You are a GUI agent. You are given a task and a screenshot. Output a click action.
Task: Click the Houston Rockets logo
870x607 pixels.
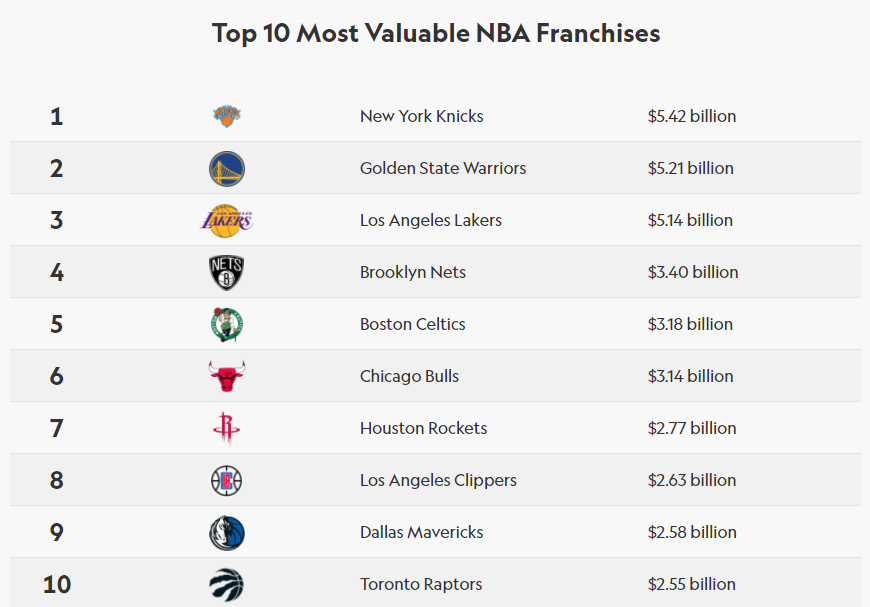[227, 428]
